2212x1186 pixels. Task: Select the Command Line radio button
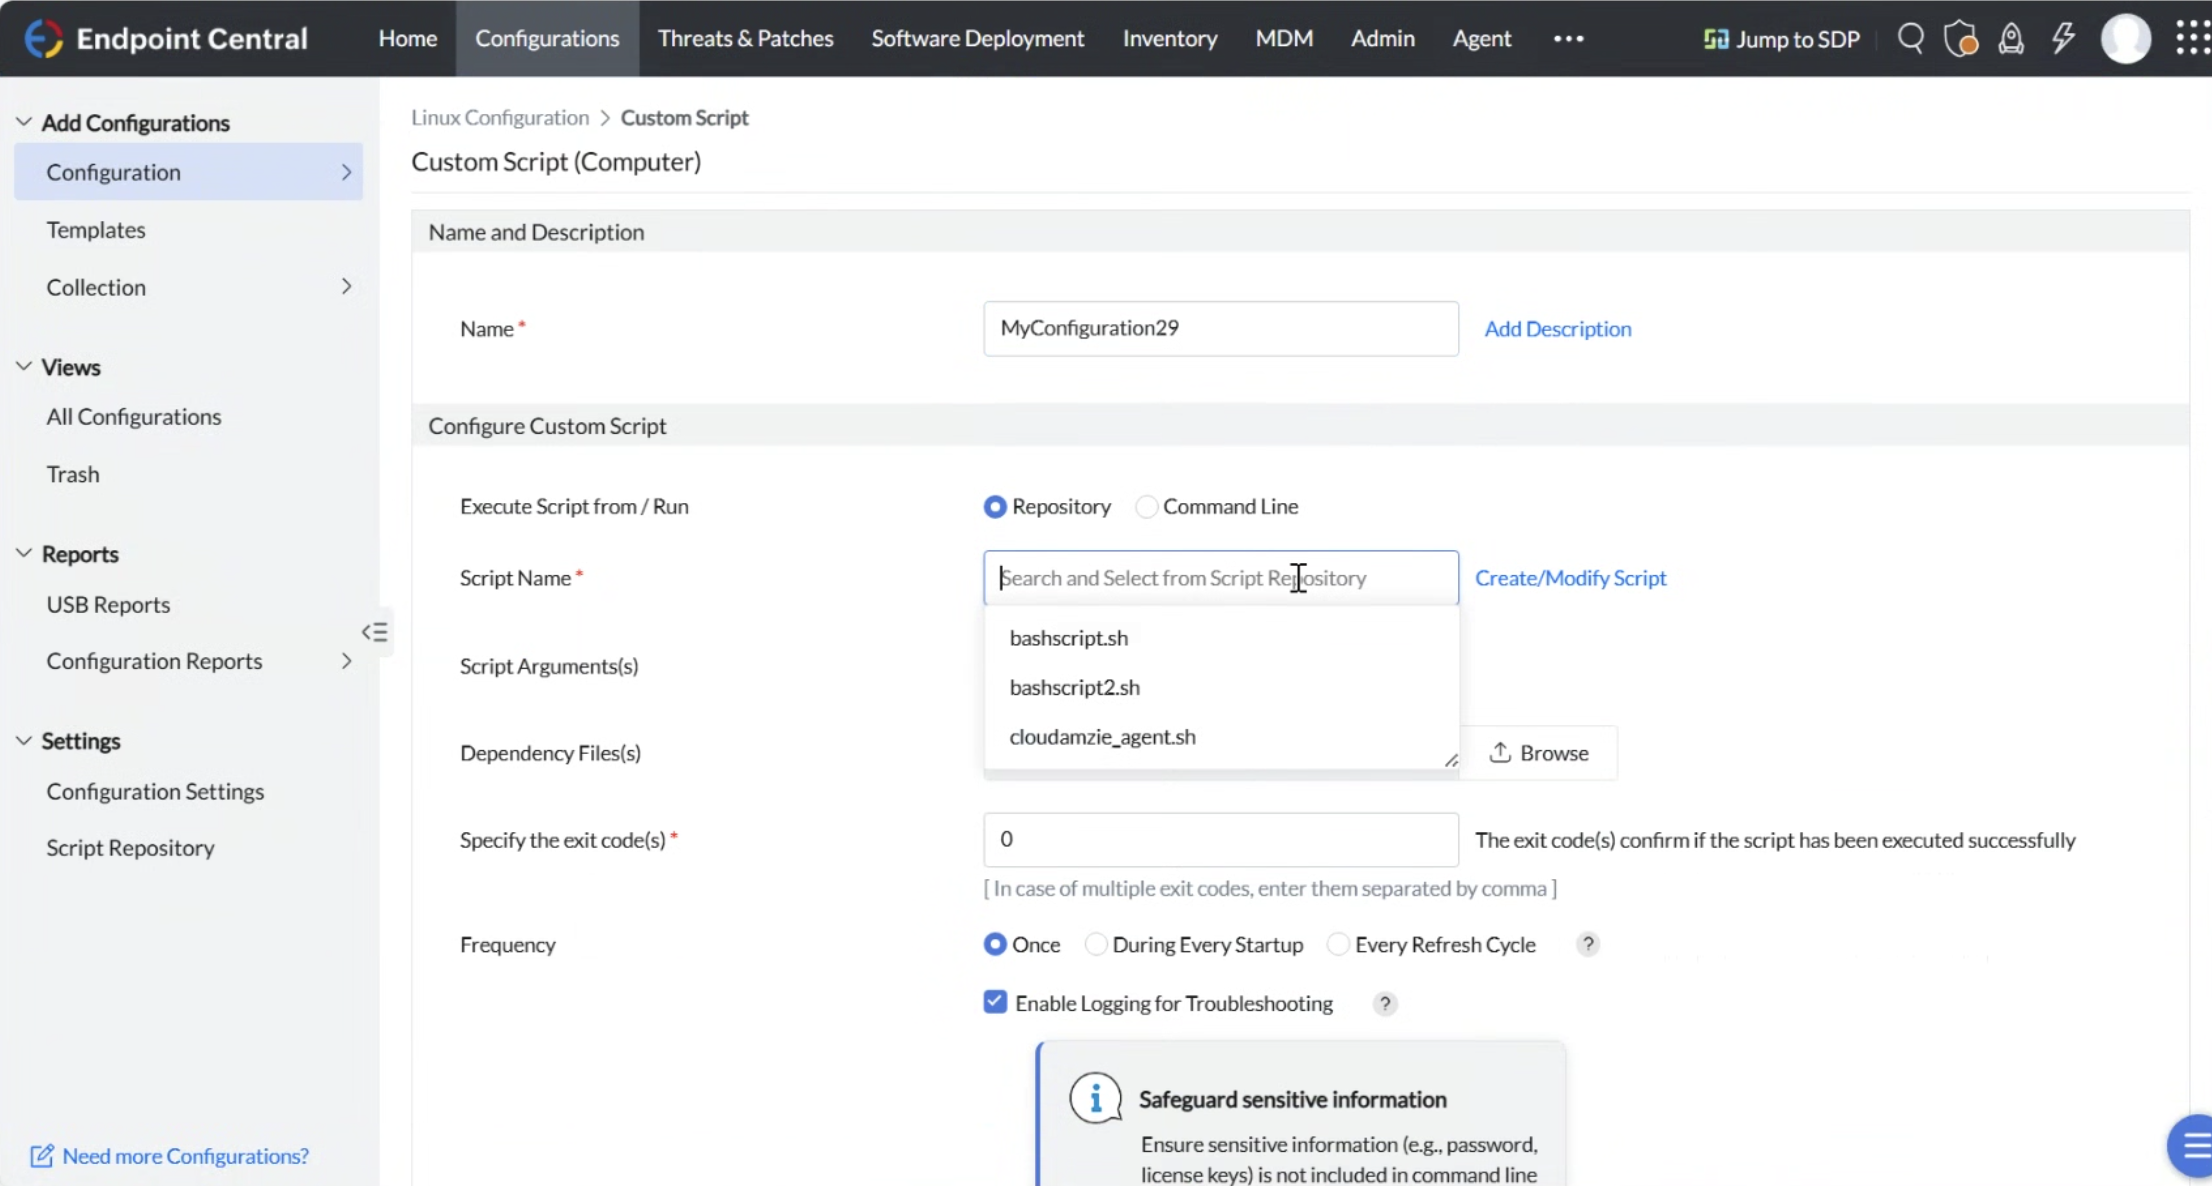[1147, 507]
